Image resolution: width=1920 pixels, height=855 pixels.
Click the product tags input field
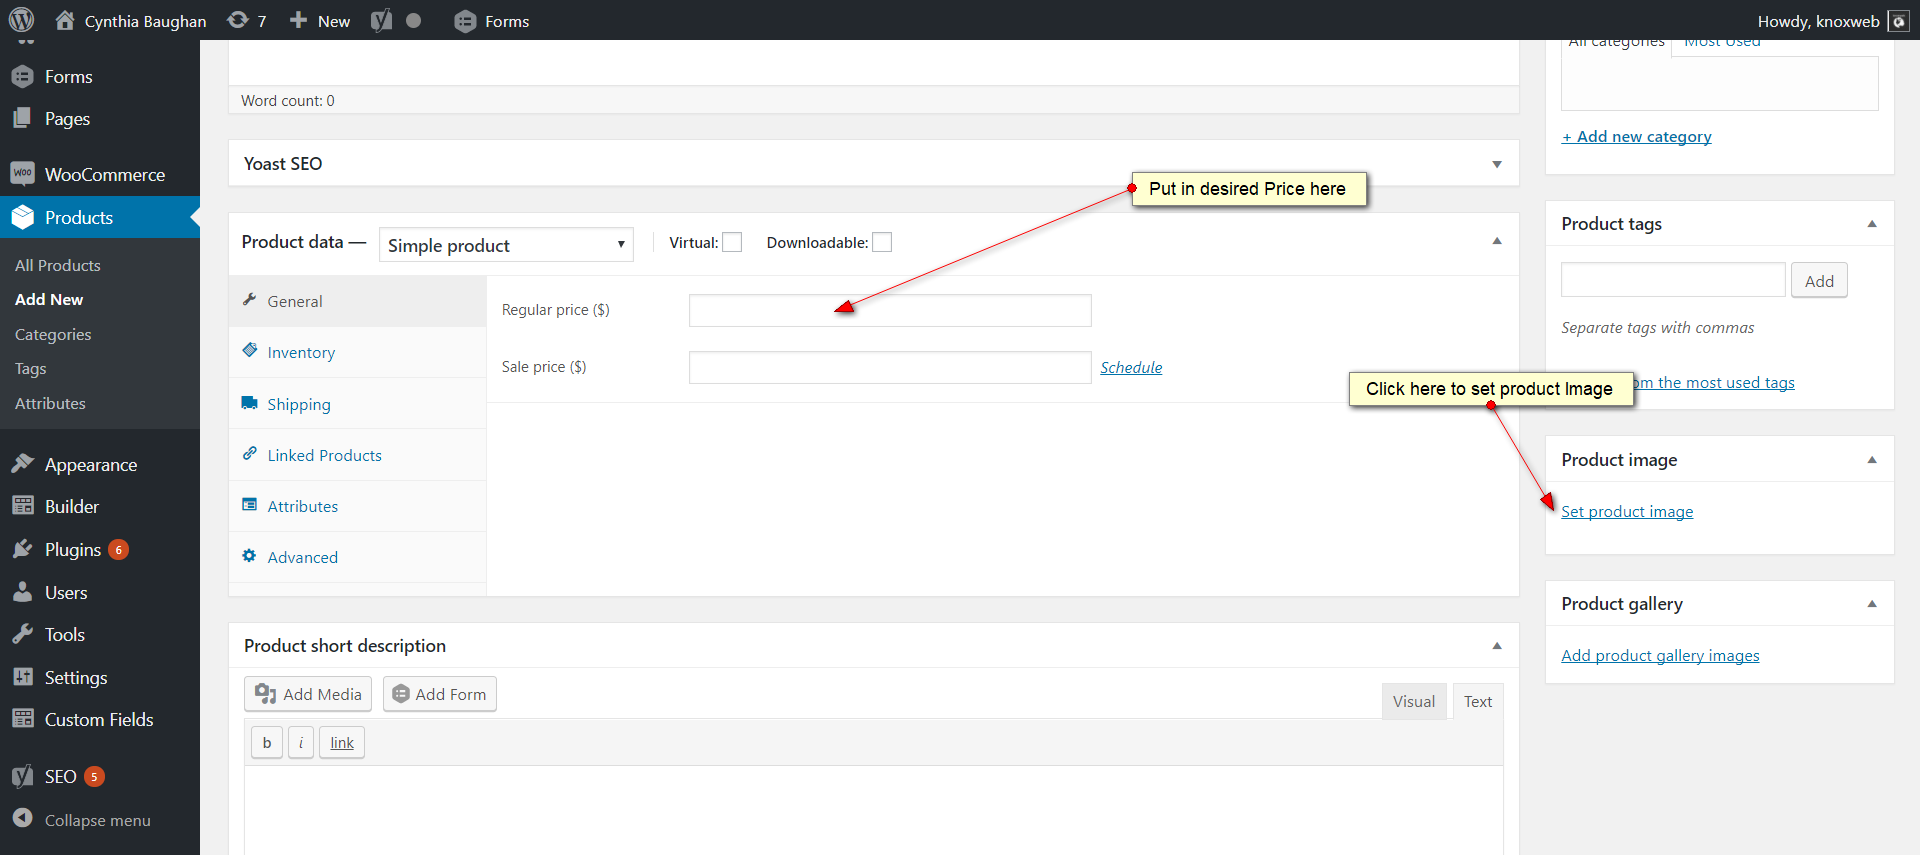pos(1673,280)
